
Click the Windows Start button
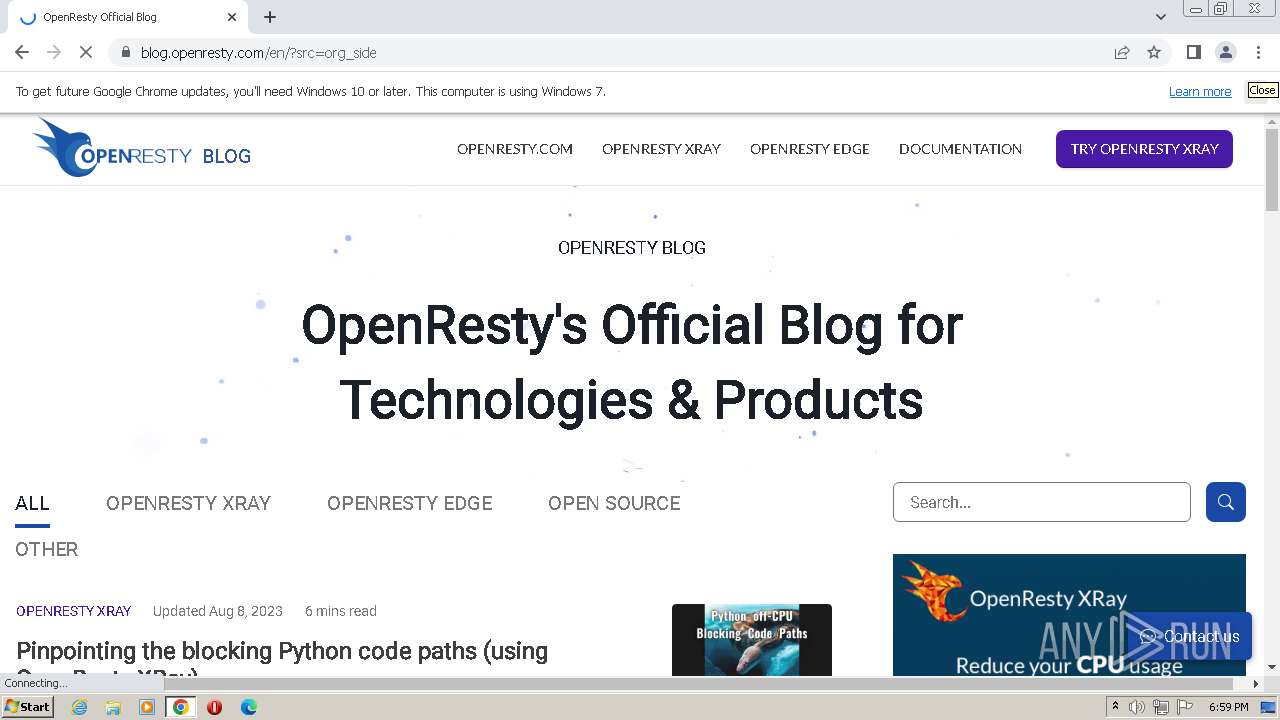tap(27, 707)
